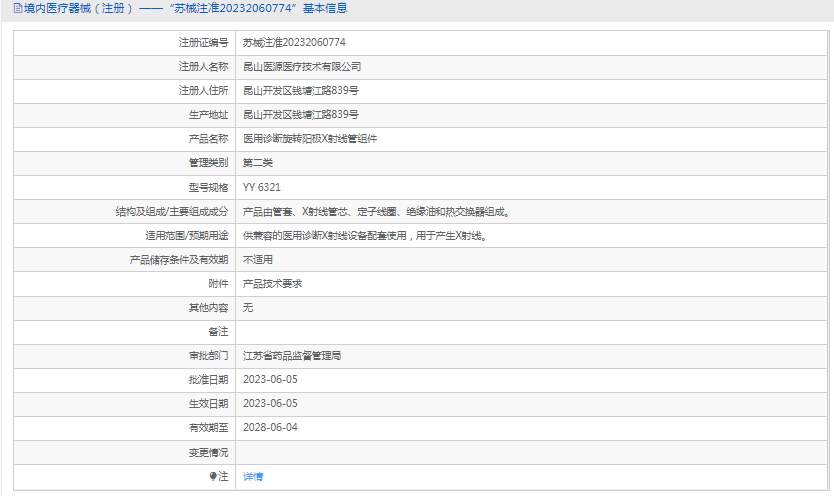Click the 管理类别 label
Image resolution: width=834 pixels, height=496 pixels.
coord(208,163)
